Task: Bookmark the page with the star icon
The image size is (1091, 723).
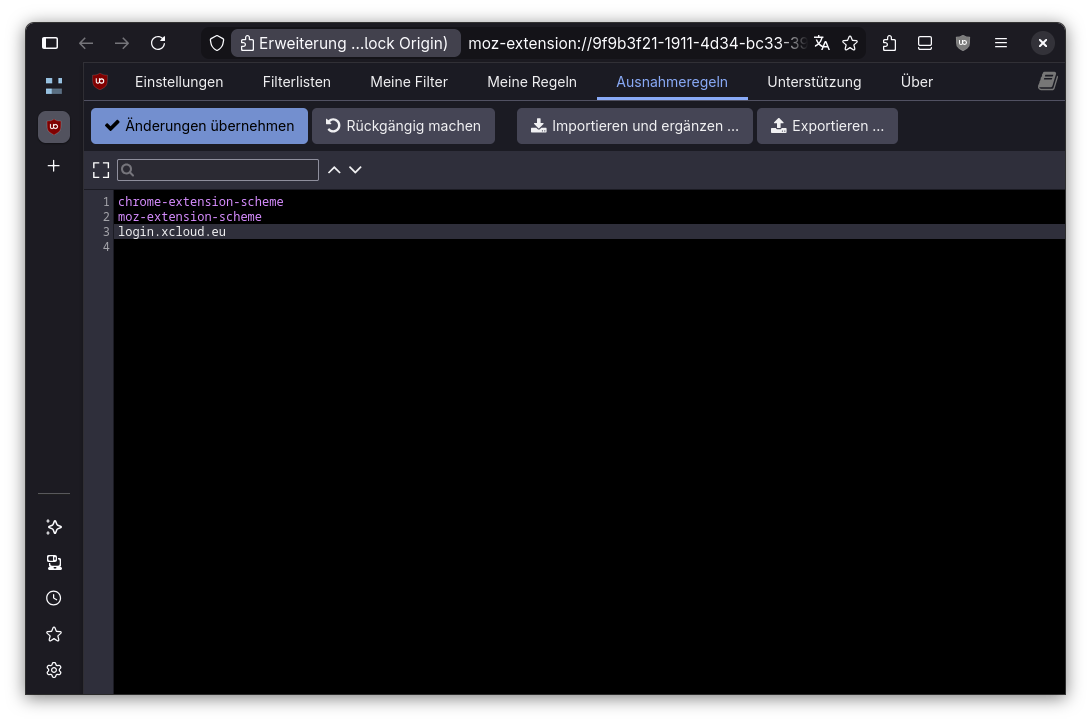Action: [850, 43]
